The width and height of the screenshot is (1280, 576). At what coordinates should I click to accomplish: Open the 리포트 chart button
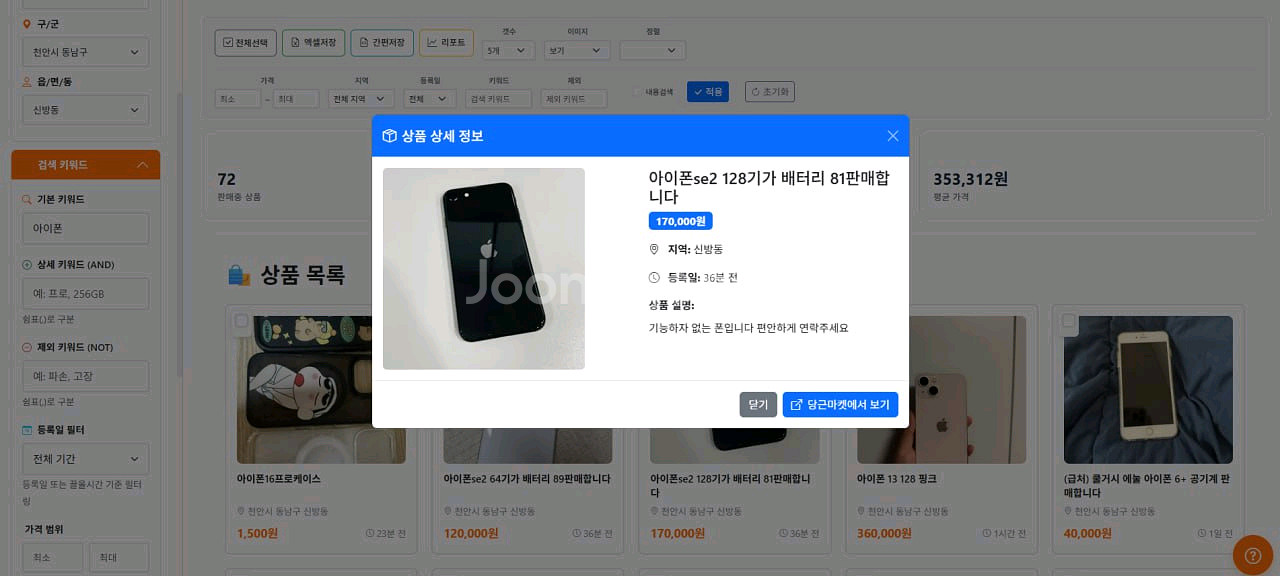point(446,43)
